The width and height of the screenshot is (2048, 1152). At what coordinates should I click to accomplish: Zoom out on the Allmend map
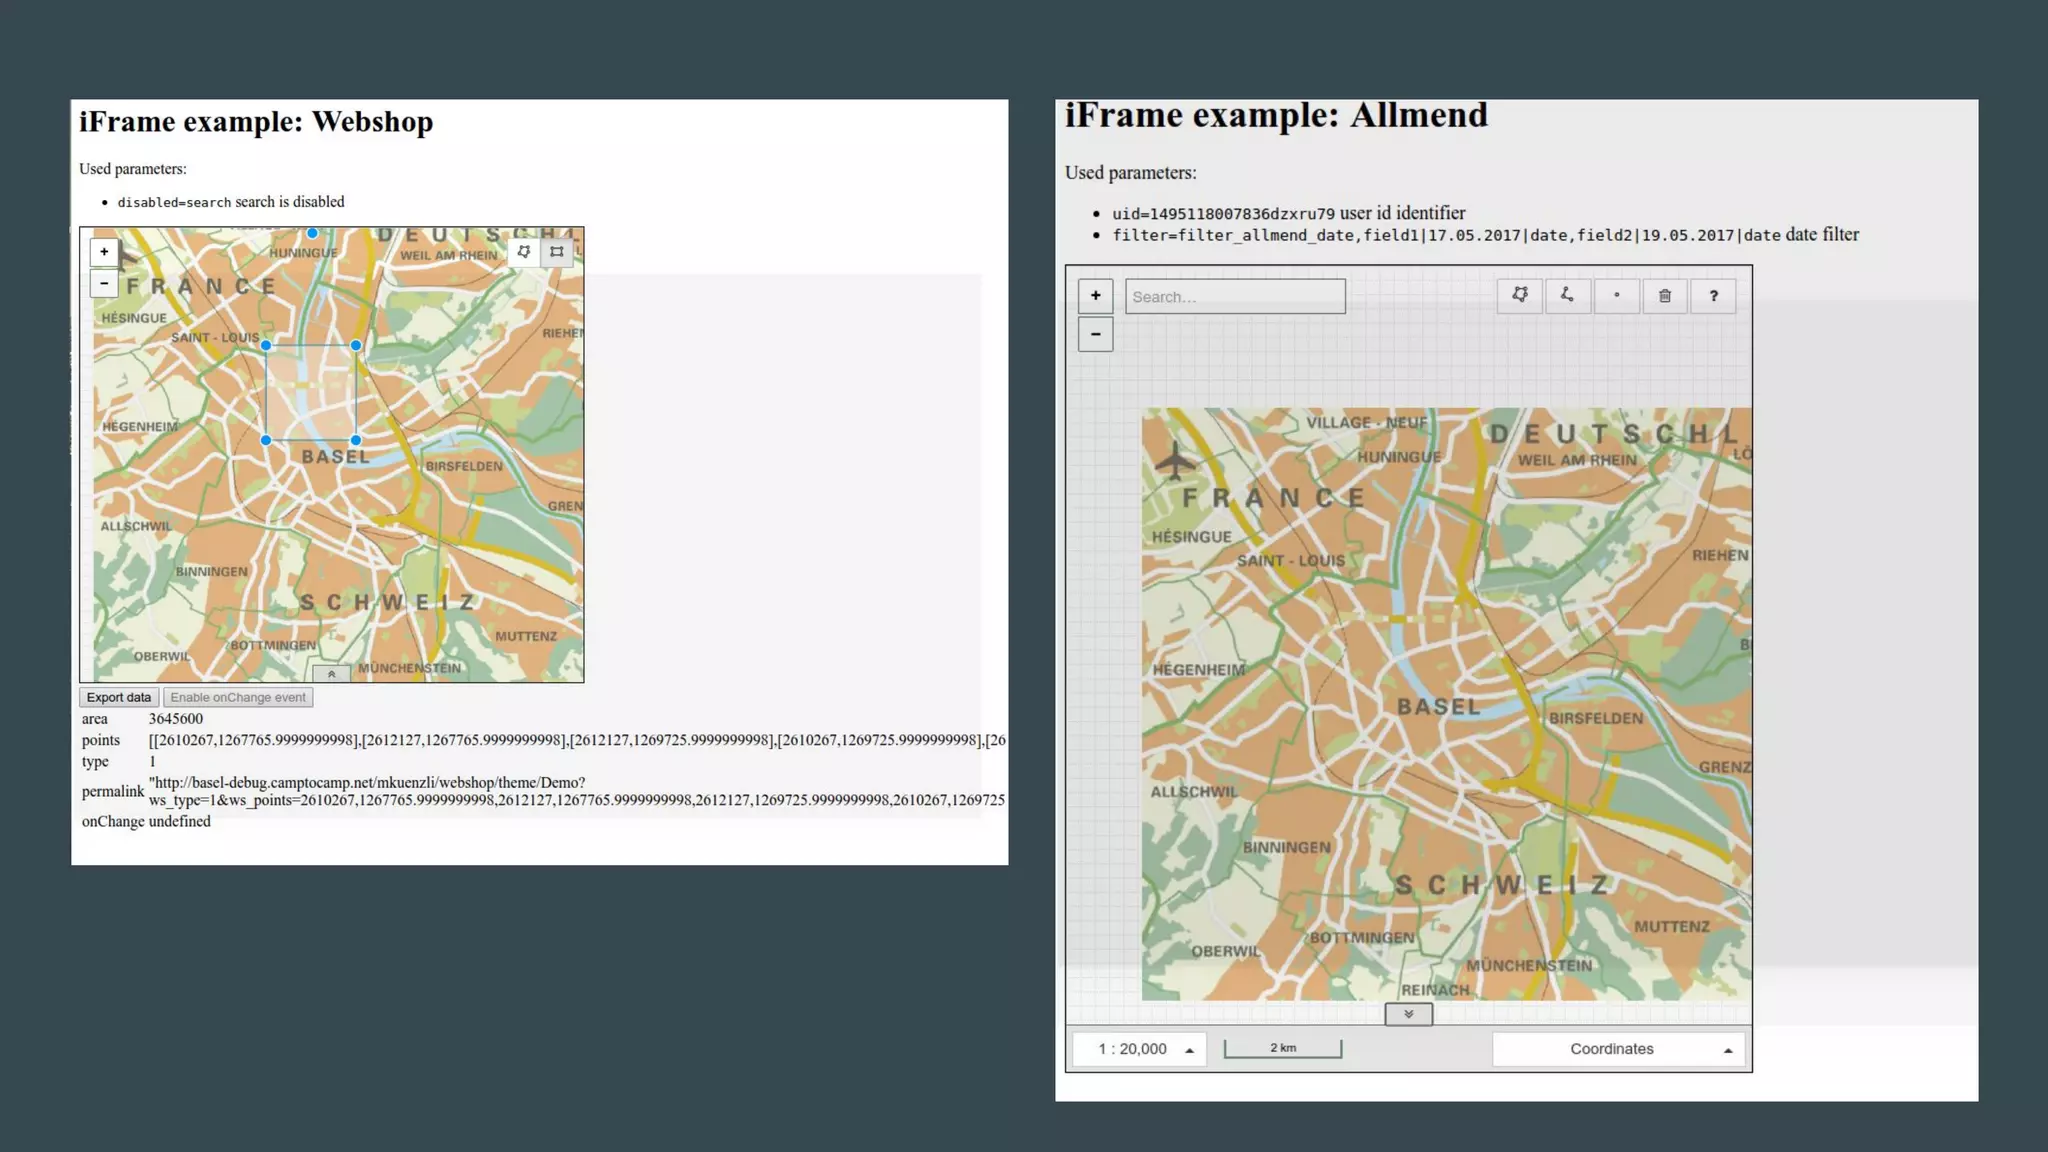1096,334
